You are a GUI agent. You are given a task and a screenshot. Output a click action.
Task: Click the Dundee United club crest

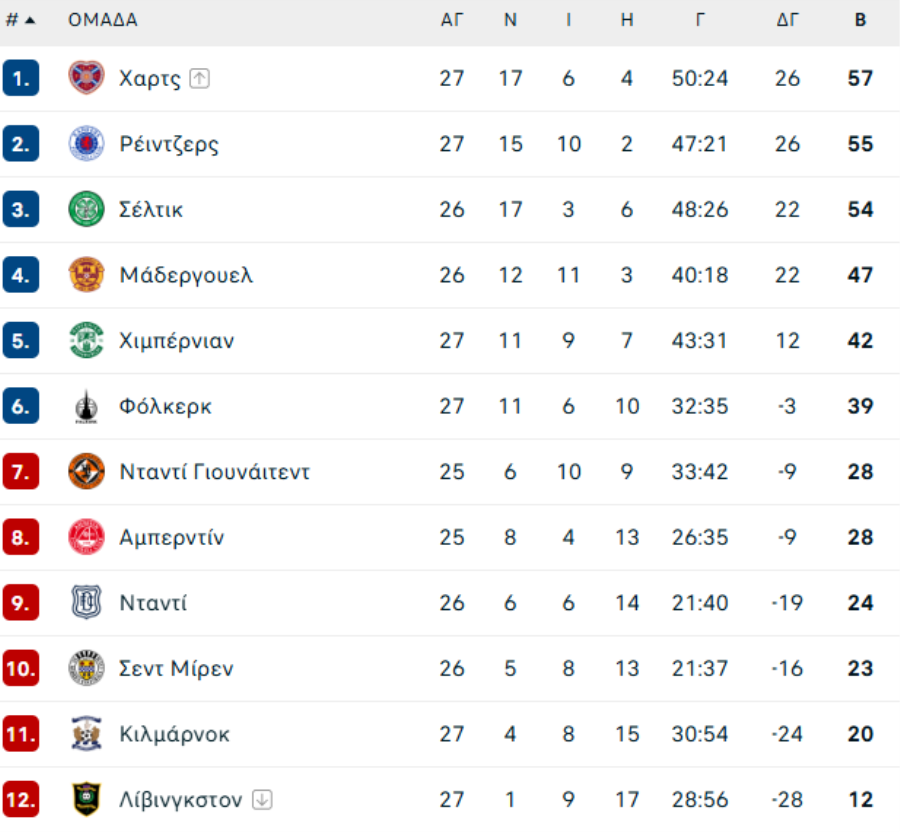tap(86, 472)
